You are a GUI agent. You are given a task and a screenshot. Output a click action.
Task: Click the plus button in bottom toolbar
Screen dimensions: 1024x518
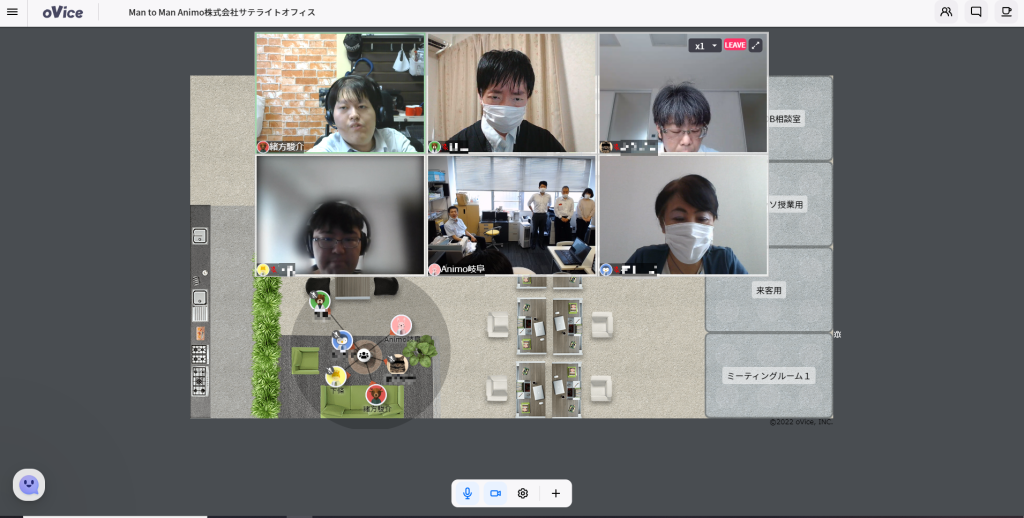556,493
